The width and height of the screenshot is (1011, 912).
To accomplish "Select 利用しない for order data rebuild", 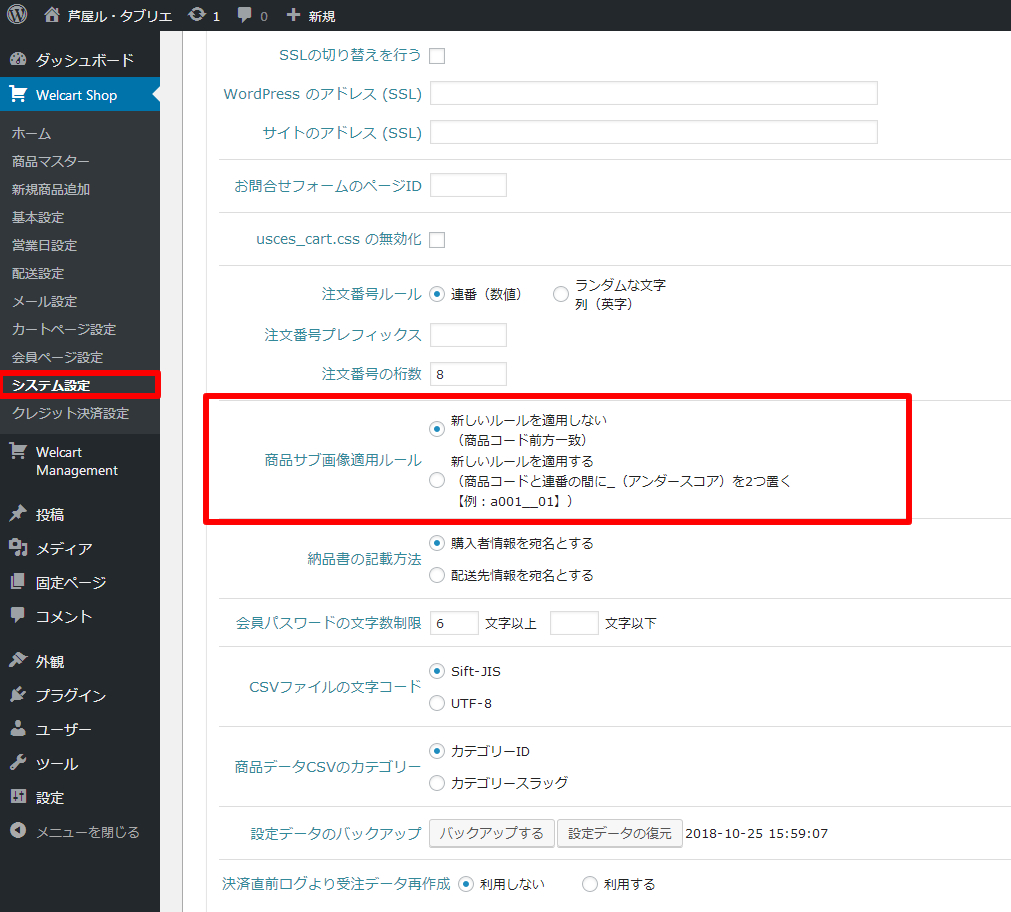I will [466, 884].
